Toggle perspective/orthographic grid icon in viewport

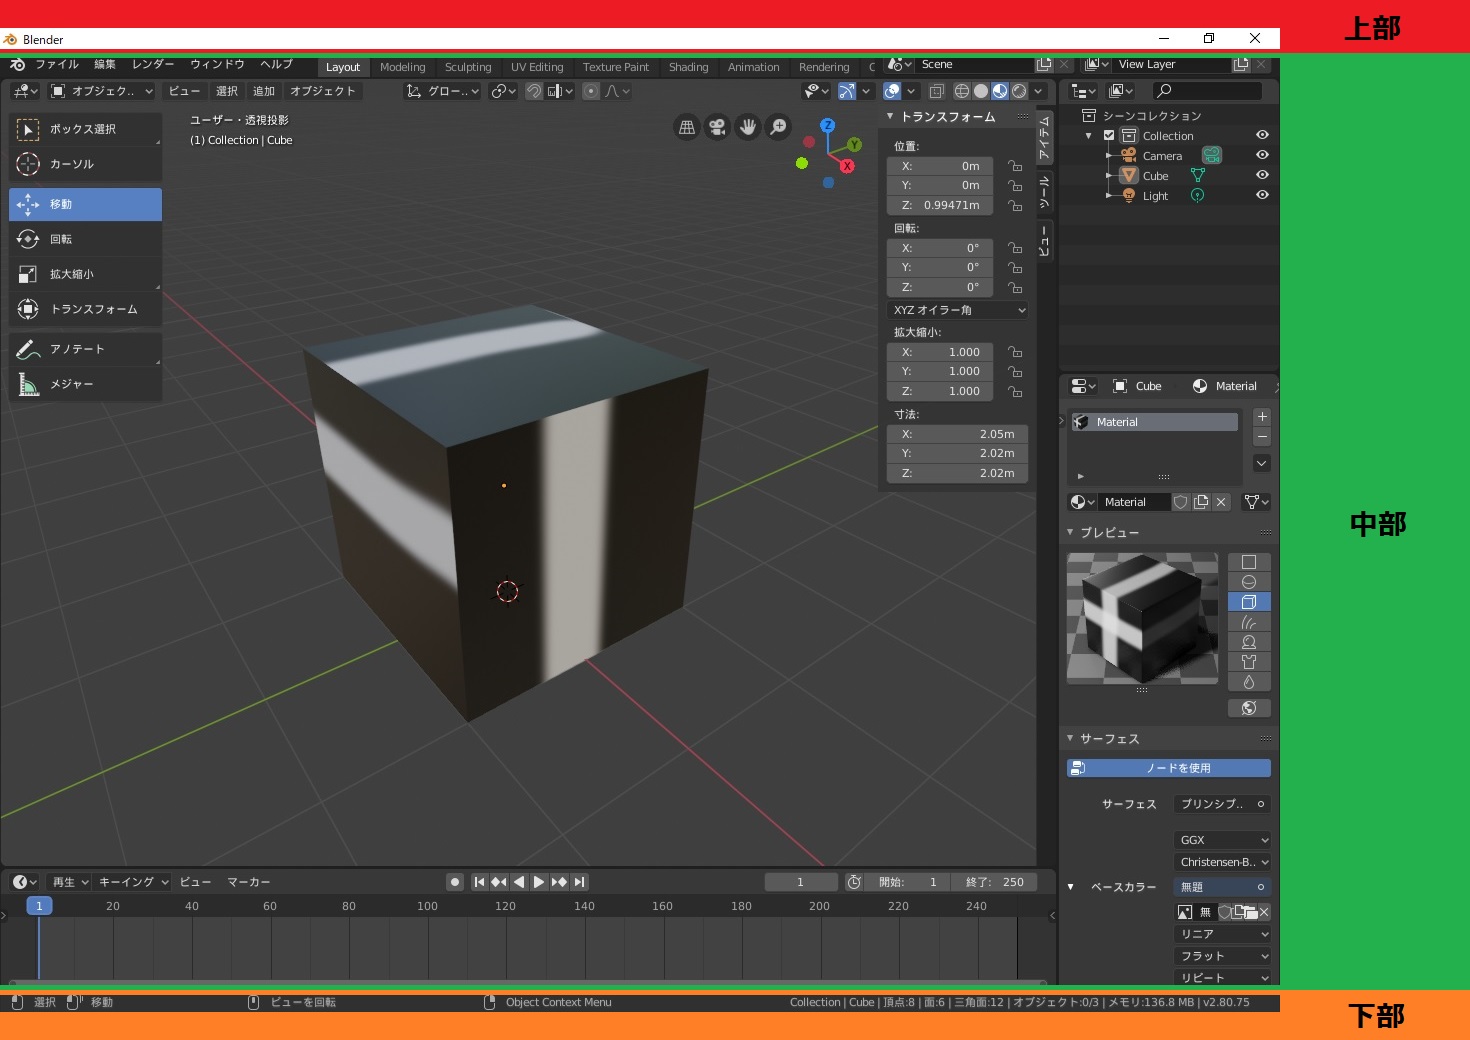[687, 127]
